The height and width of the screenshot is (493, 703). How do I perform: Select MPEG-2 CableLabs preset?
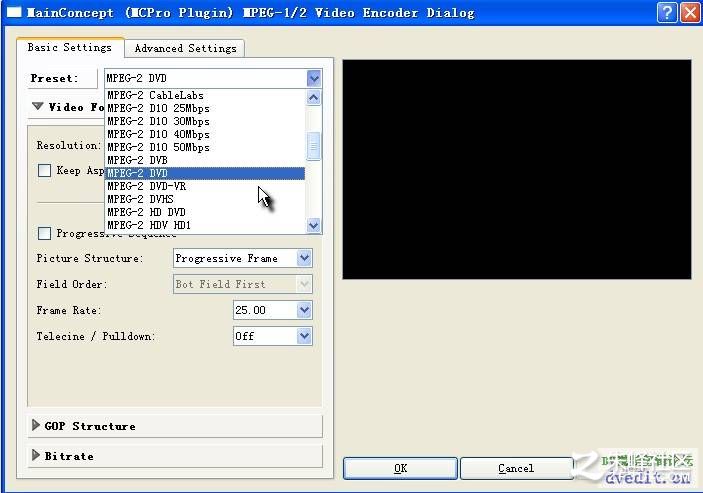(205, 95)
